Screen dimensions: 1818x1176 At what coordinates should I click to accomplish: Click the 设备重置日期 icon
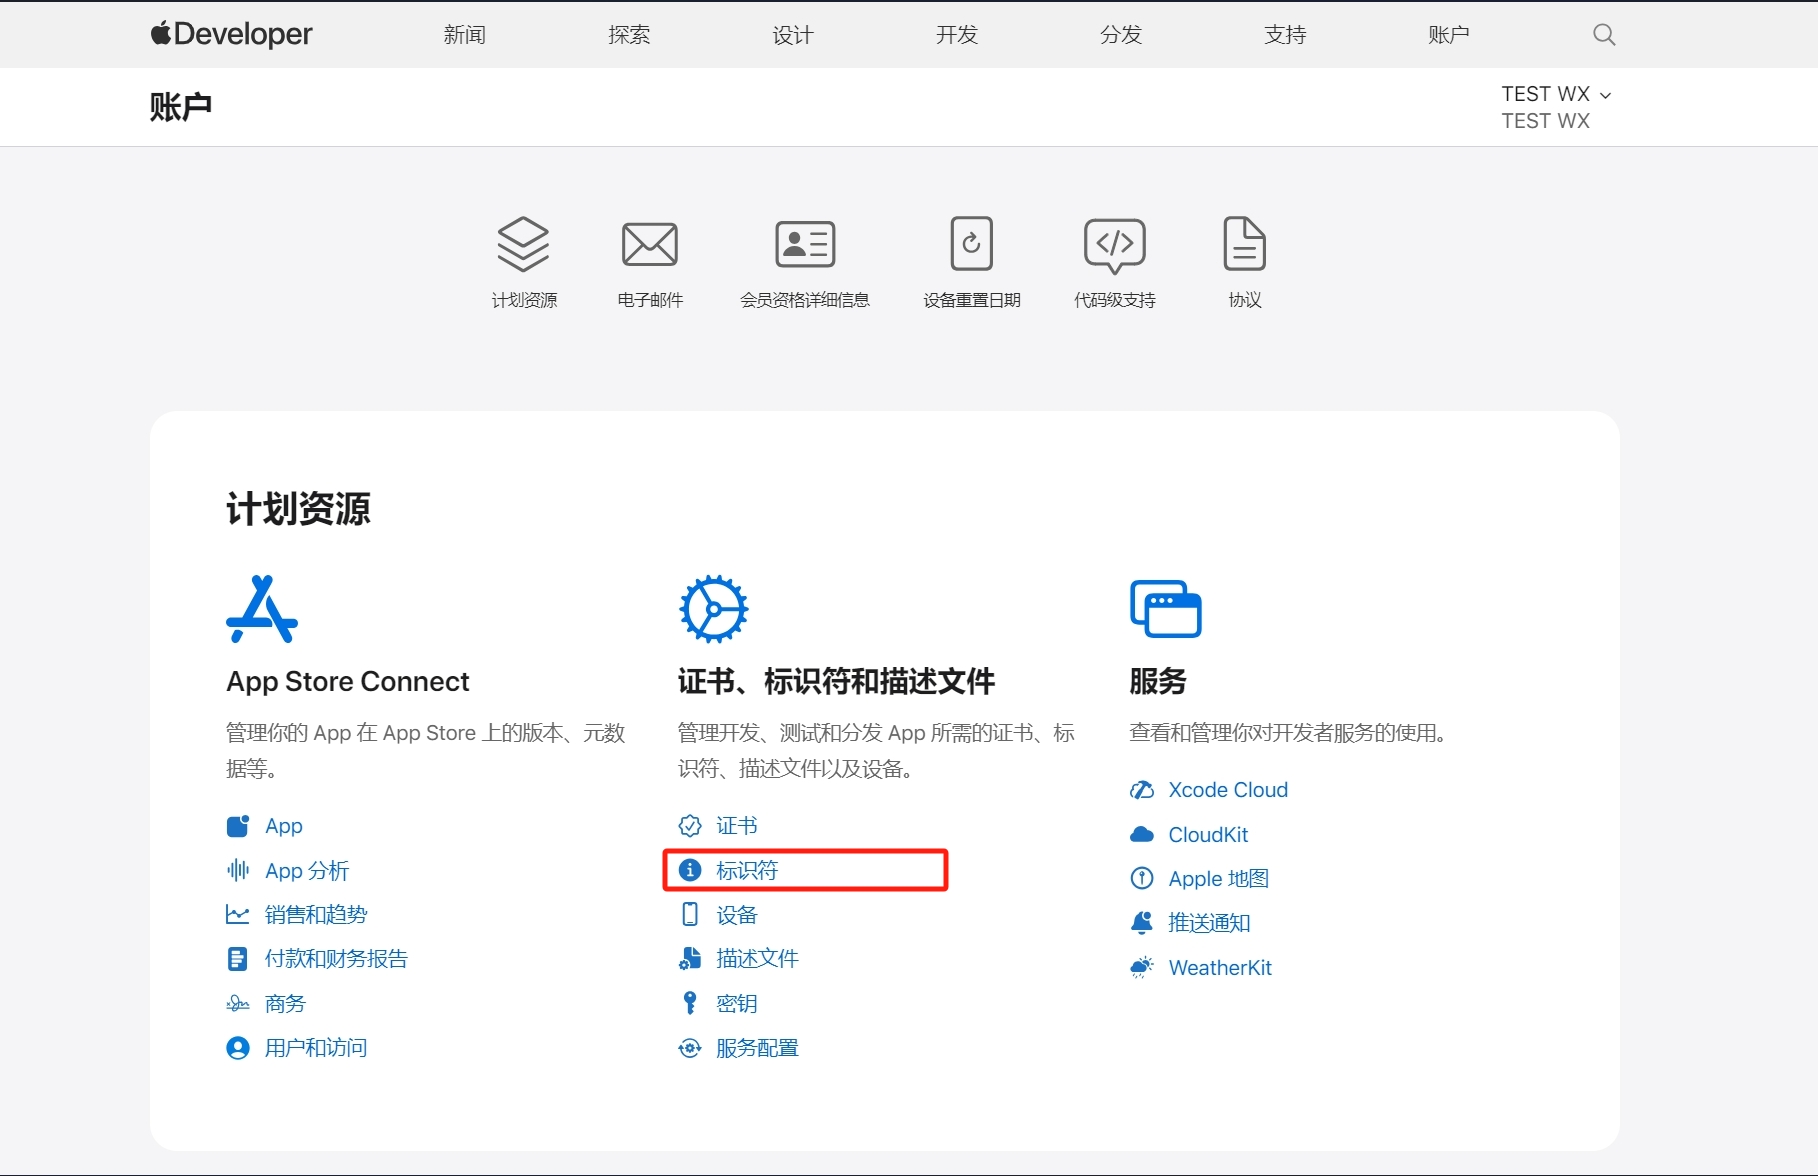971,243
